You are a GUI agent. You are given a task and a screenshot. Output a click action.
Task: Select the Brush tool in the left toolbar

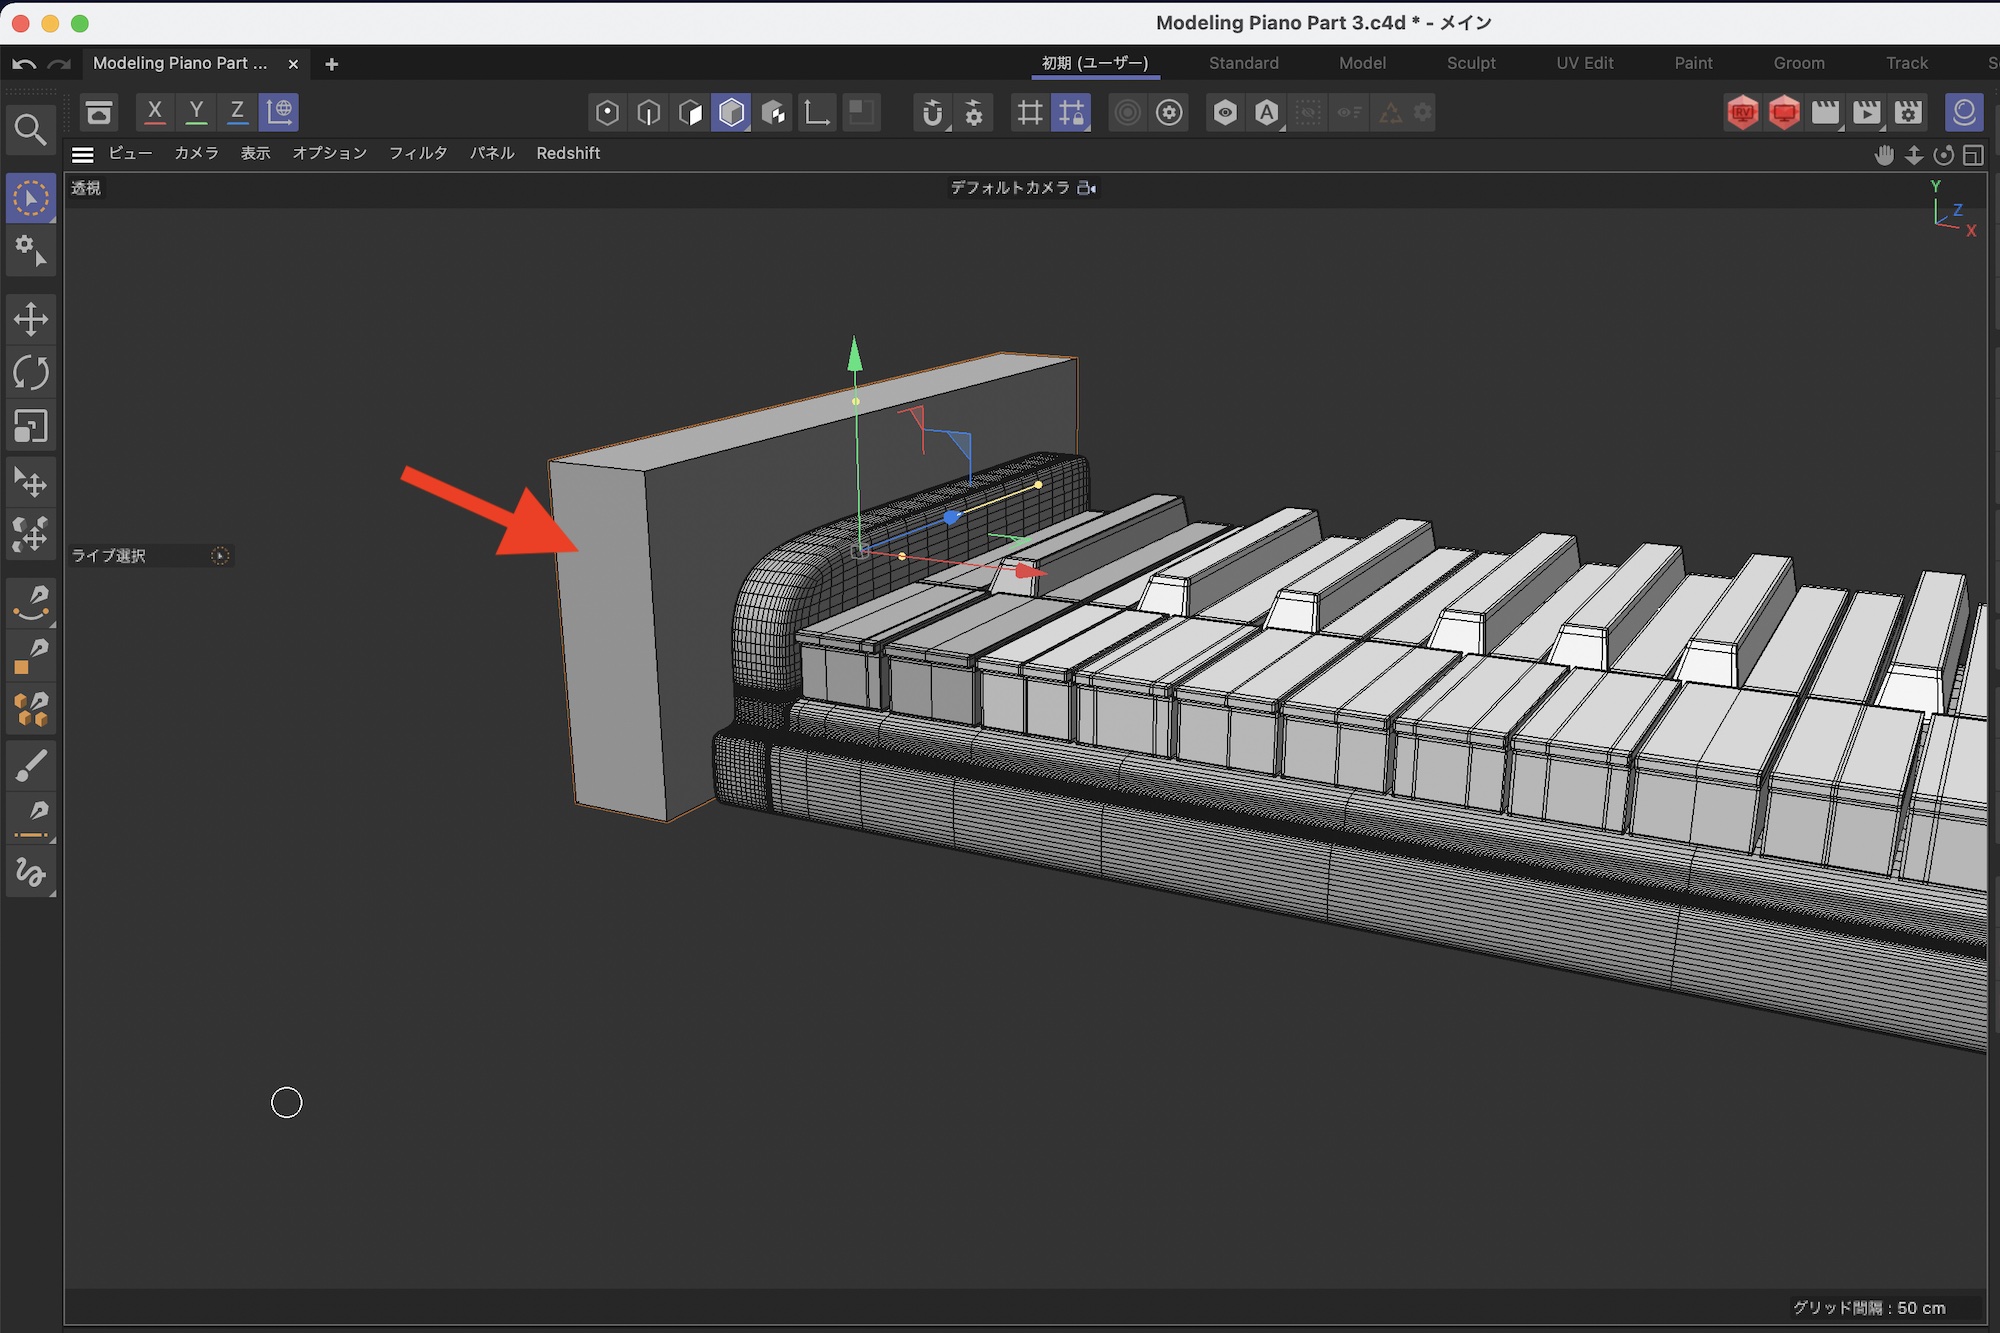[30, 766]
